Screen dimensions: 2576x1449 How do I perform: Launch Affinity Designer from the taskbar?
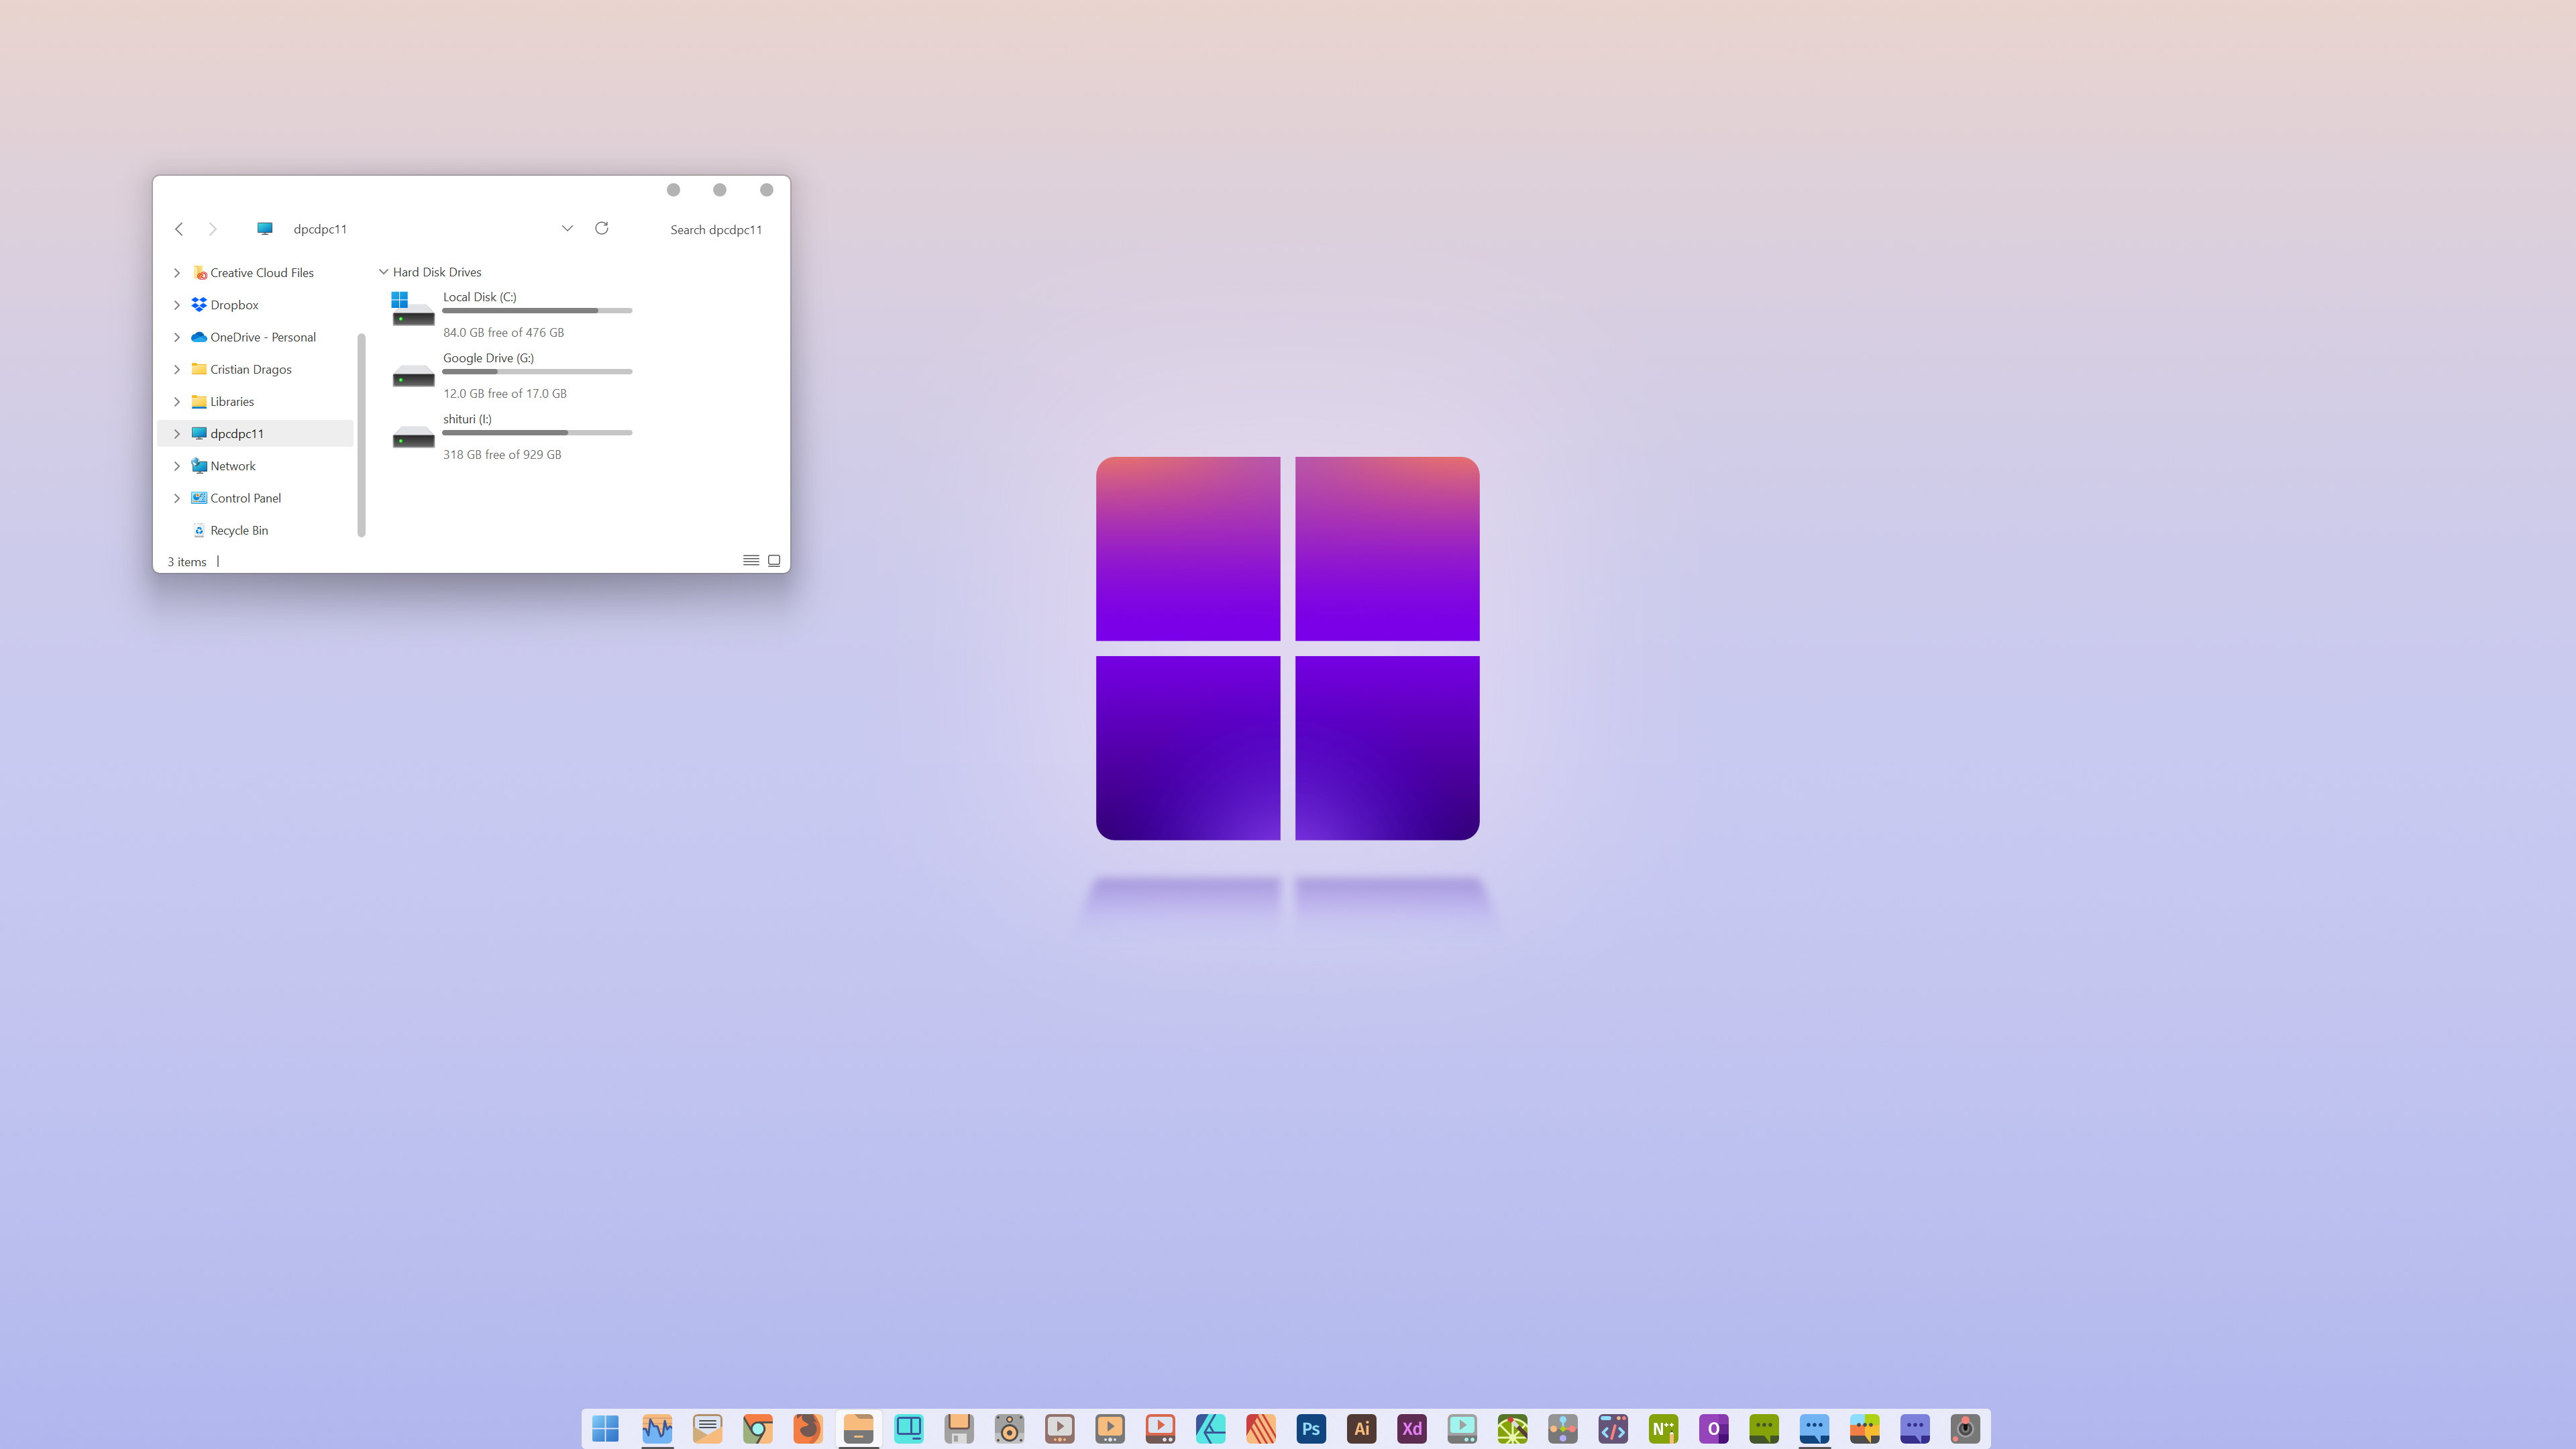(x=1211, y=1428)
